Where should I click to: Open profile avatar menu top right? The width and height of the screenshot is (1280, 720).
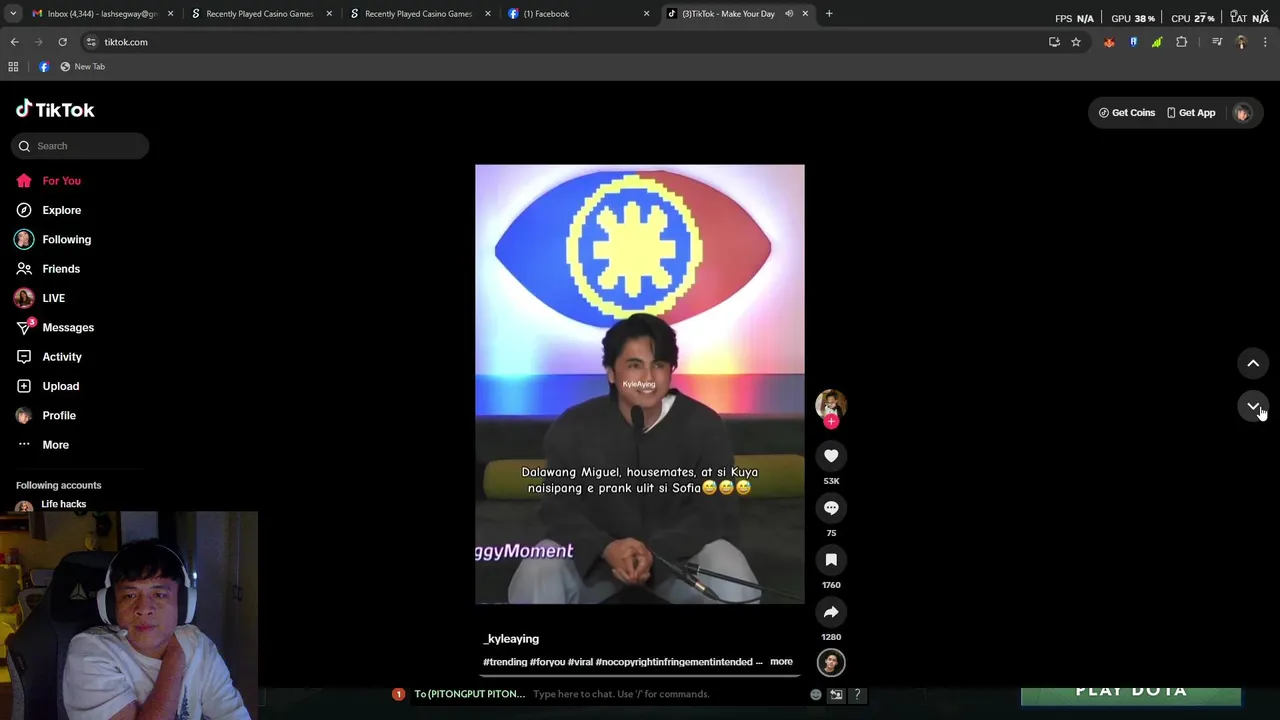point(1242,113)
